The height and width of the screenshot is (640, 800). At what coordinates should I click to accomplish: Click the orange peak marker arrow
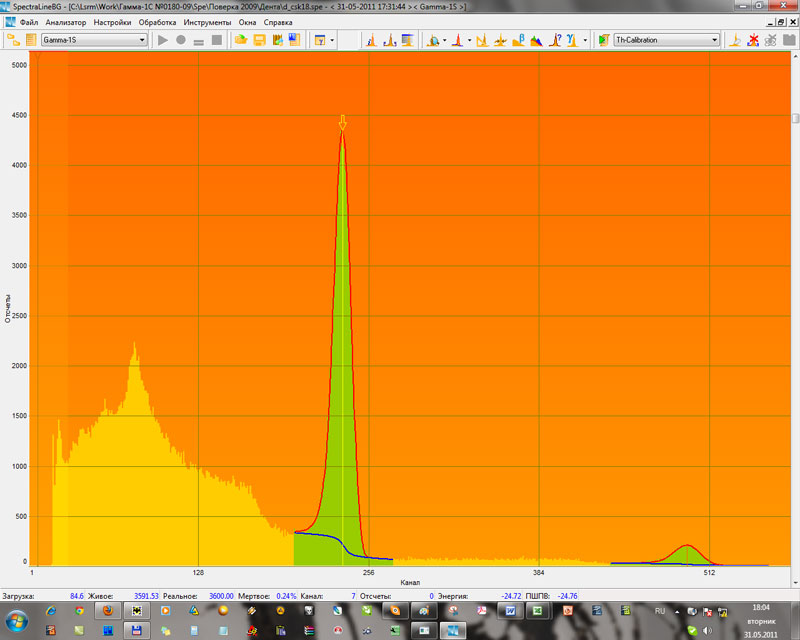[342, 122]
